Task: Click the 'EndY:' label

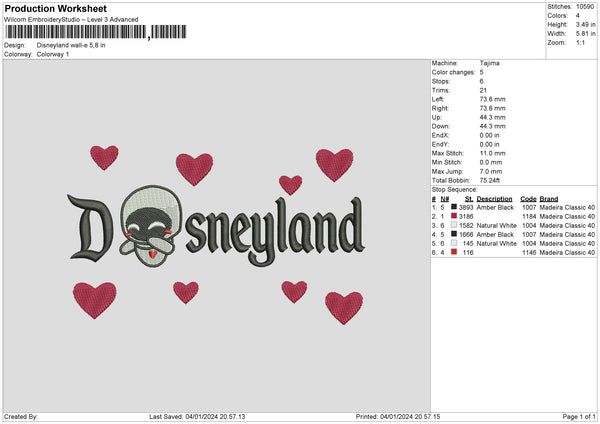Action: coord(440,144)
